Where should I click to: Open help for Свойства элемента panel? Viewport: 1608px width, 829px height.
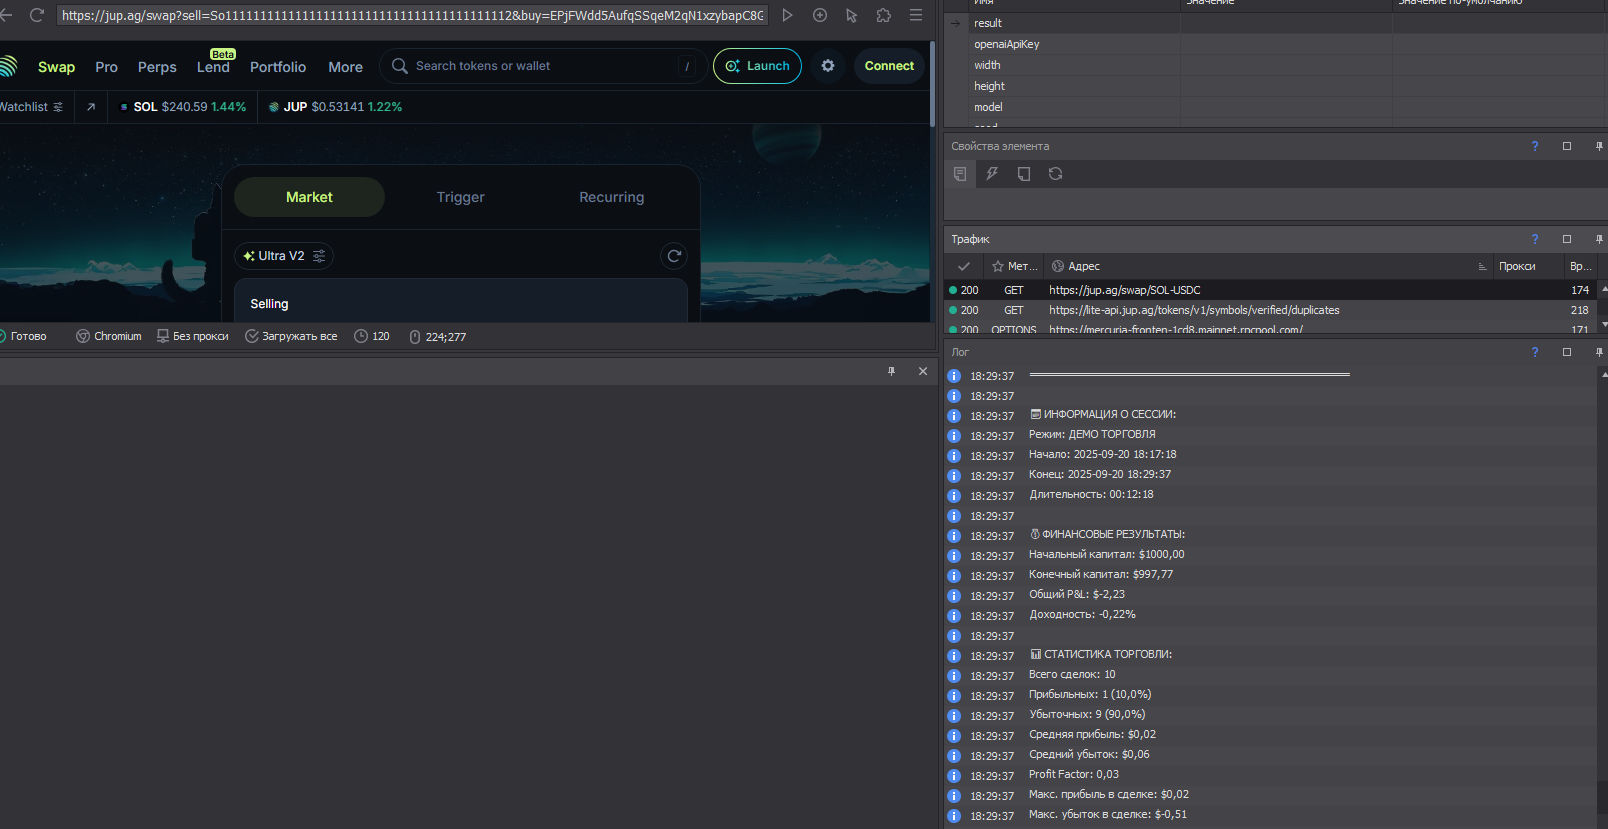(x=1535, y=146)
